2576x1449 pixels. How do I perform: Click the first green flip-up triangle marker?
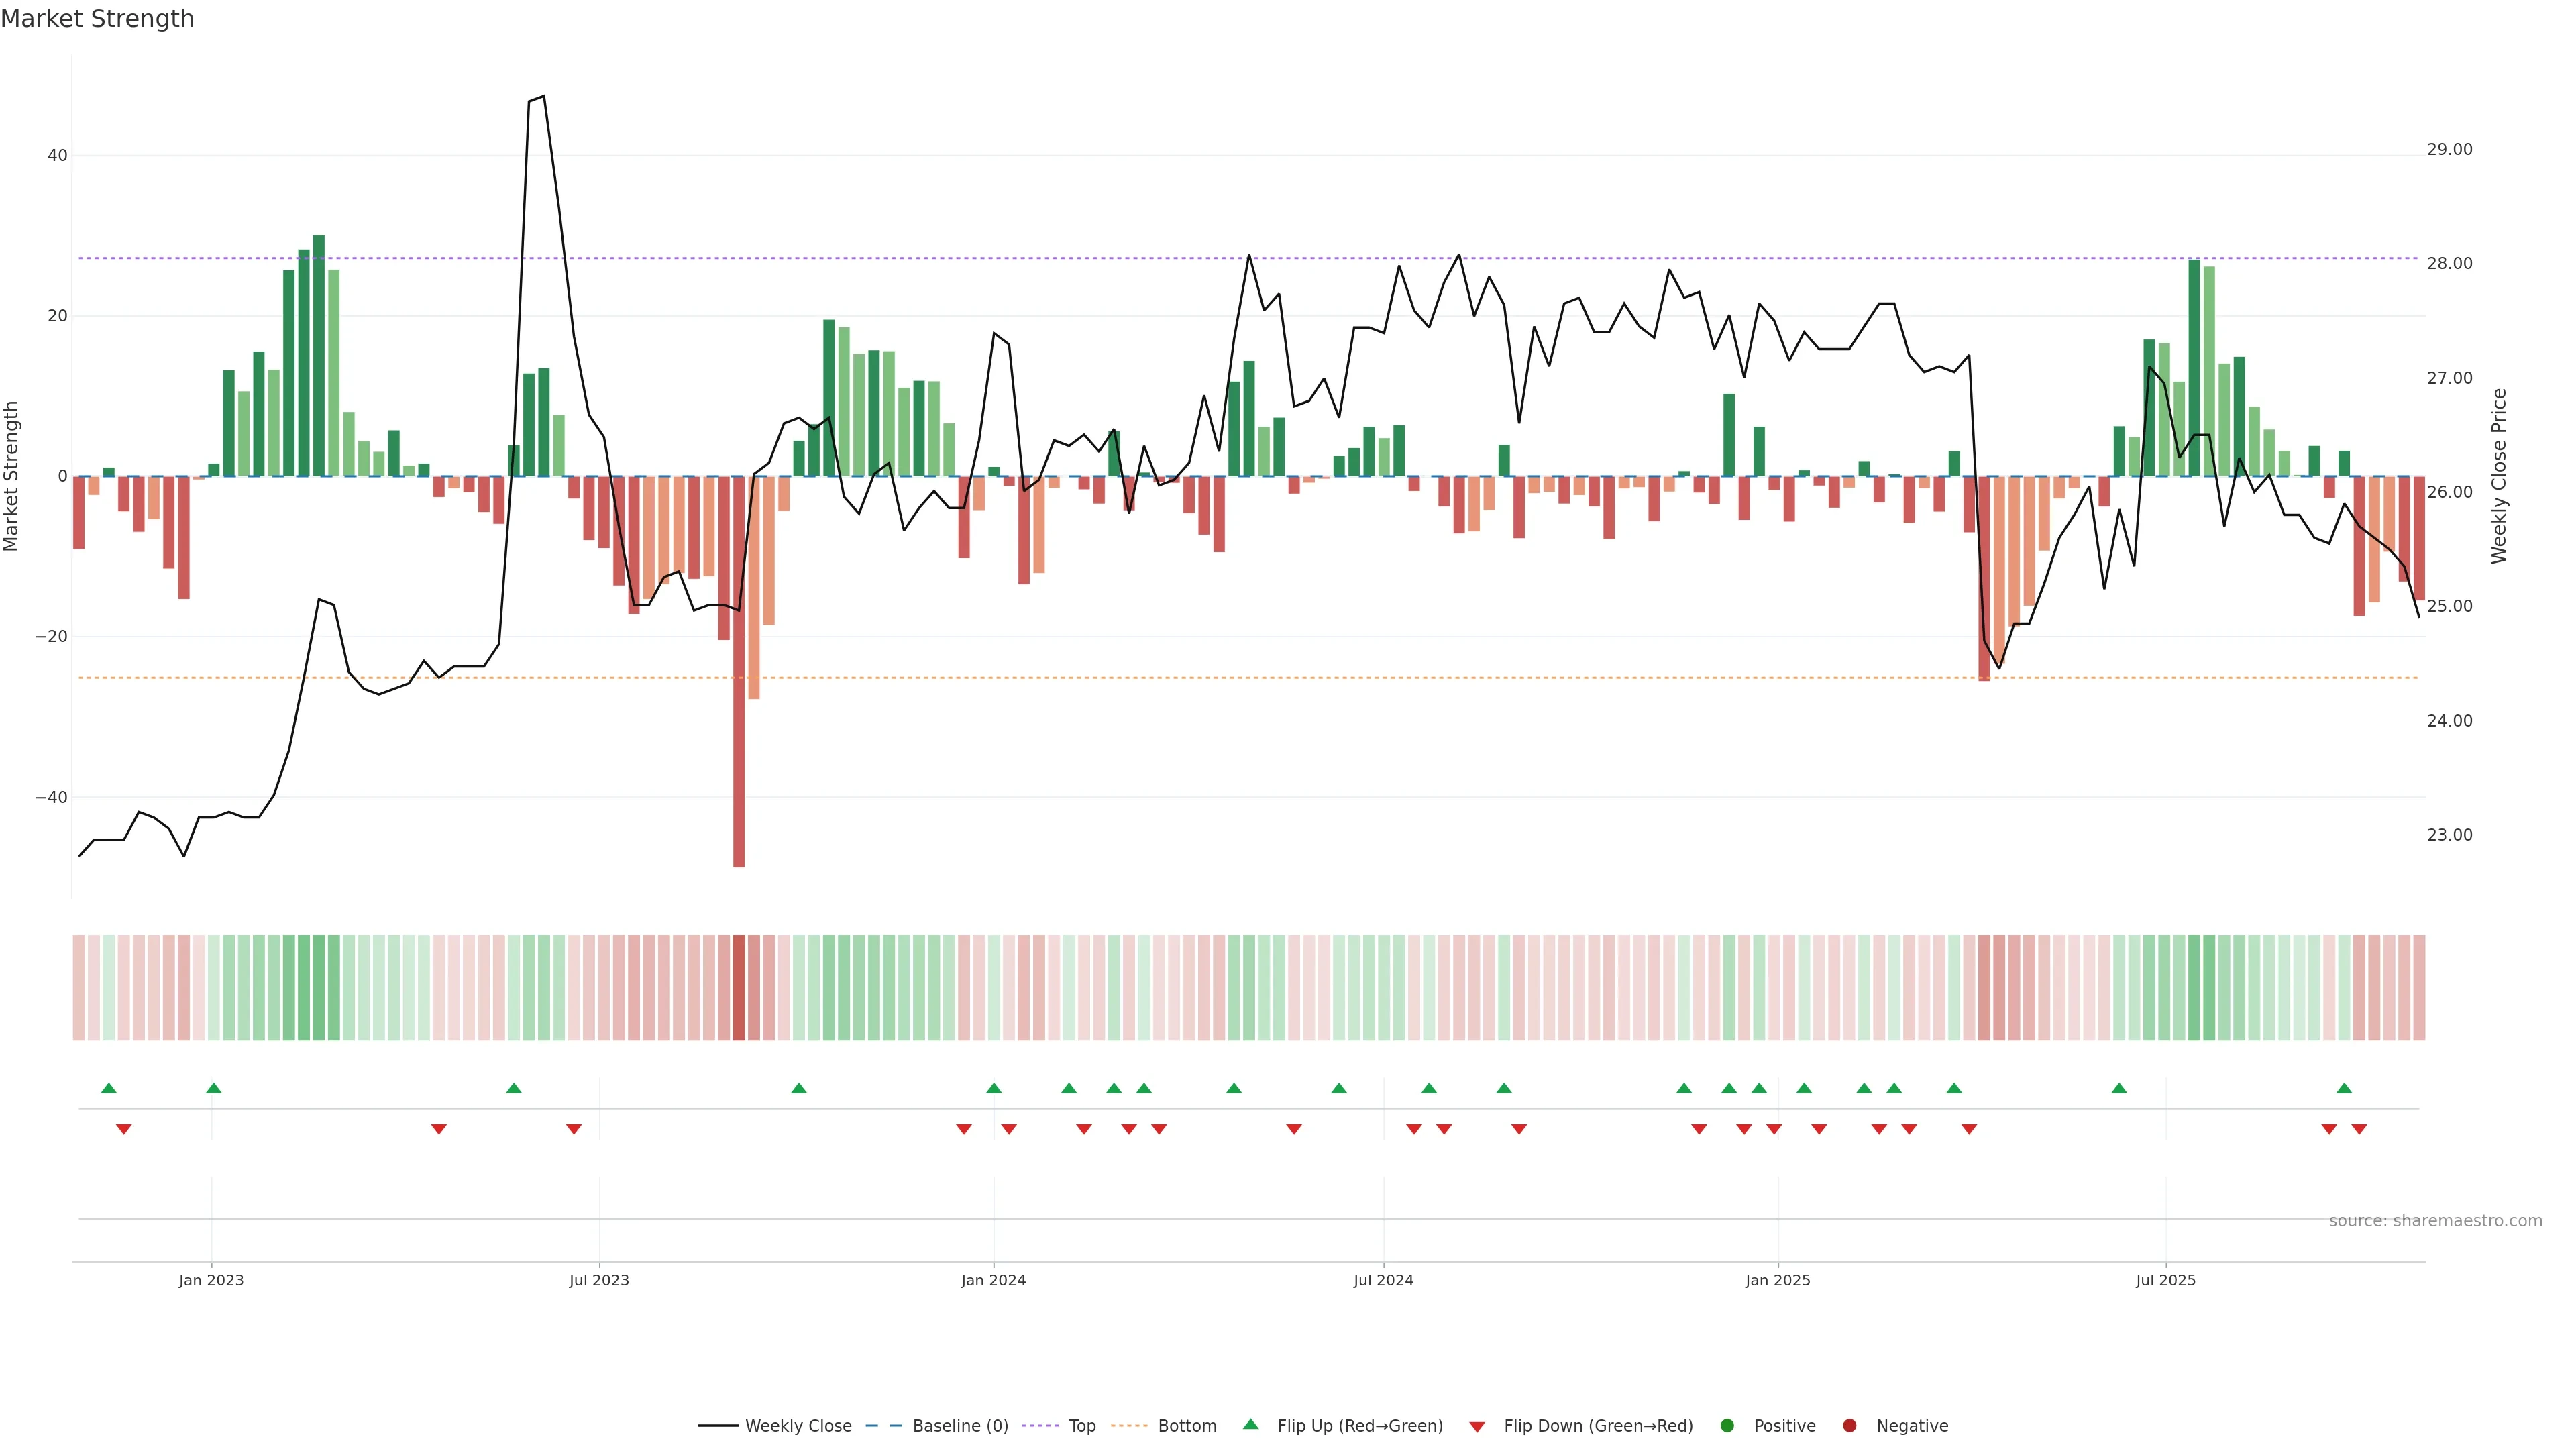coord(109,1088)
